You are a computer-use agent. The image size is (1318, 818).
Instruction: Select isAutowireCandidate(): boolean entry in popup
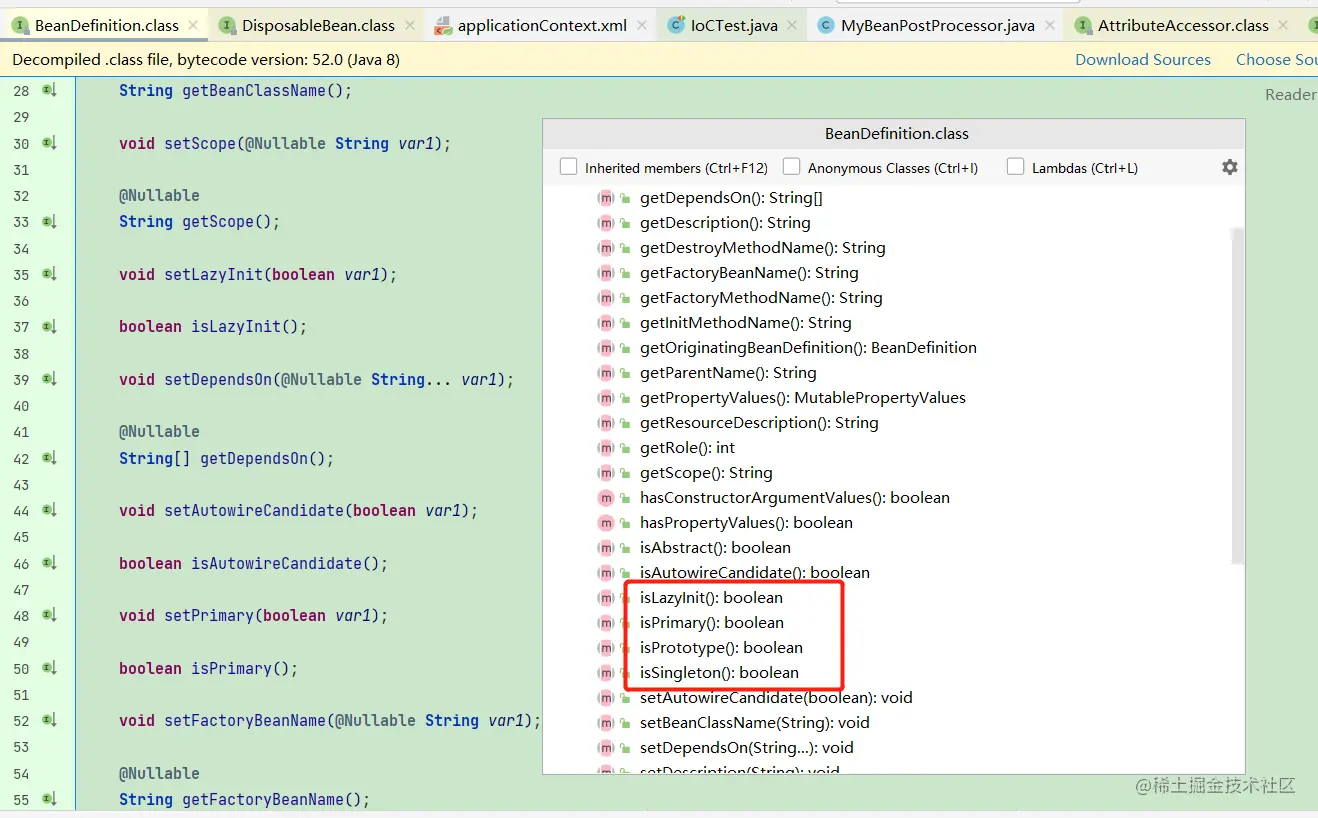click(755, 573)
